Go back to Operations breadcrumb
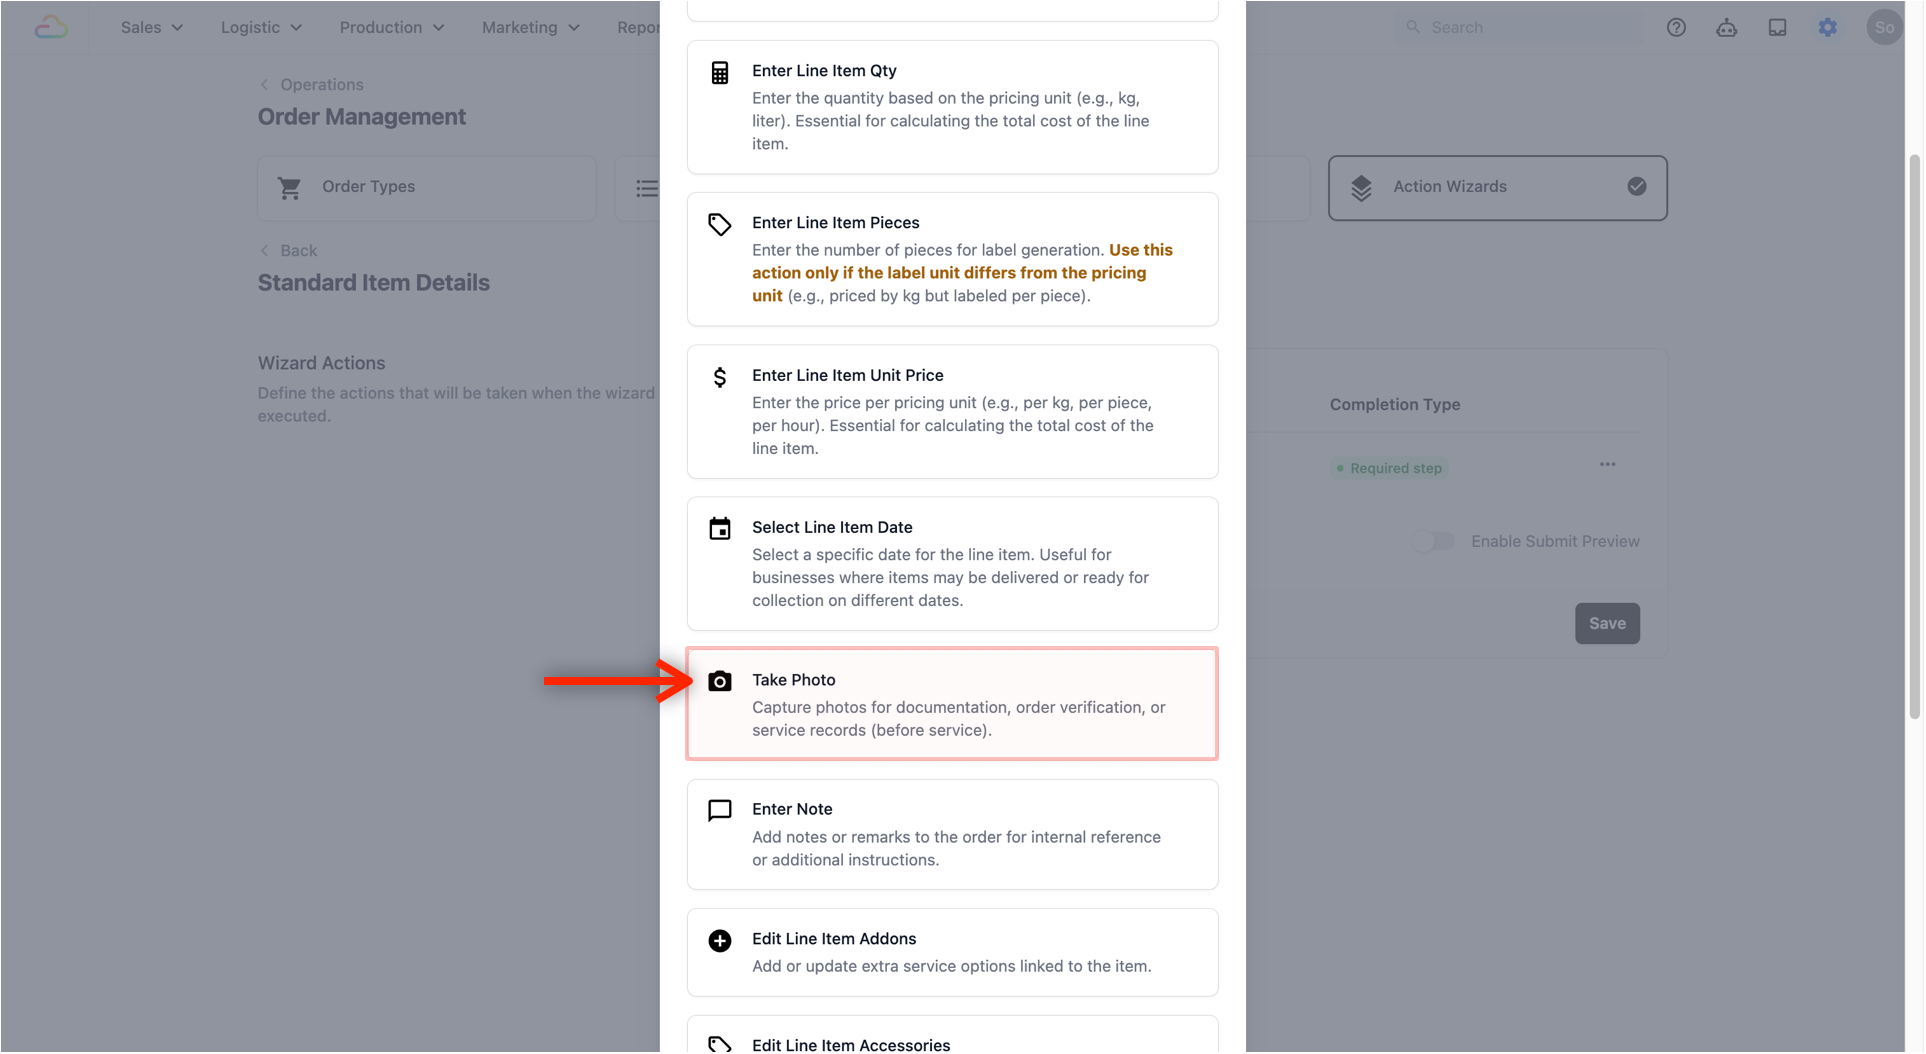The image size is (1926, 1054). pyautogui.click(x=311, y=85)
